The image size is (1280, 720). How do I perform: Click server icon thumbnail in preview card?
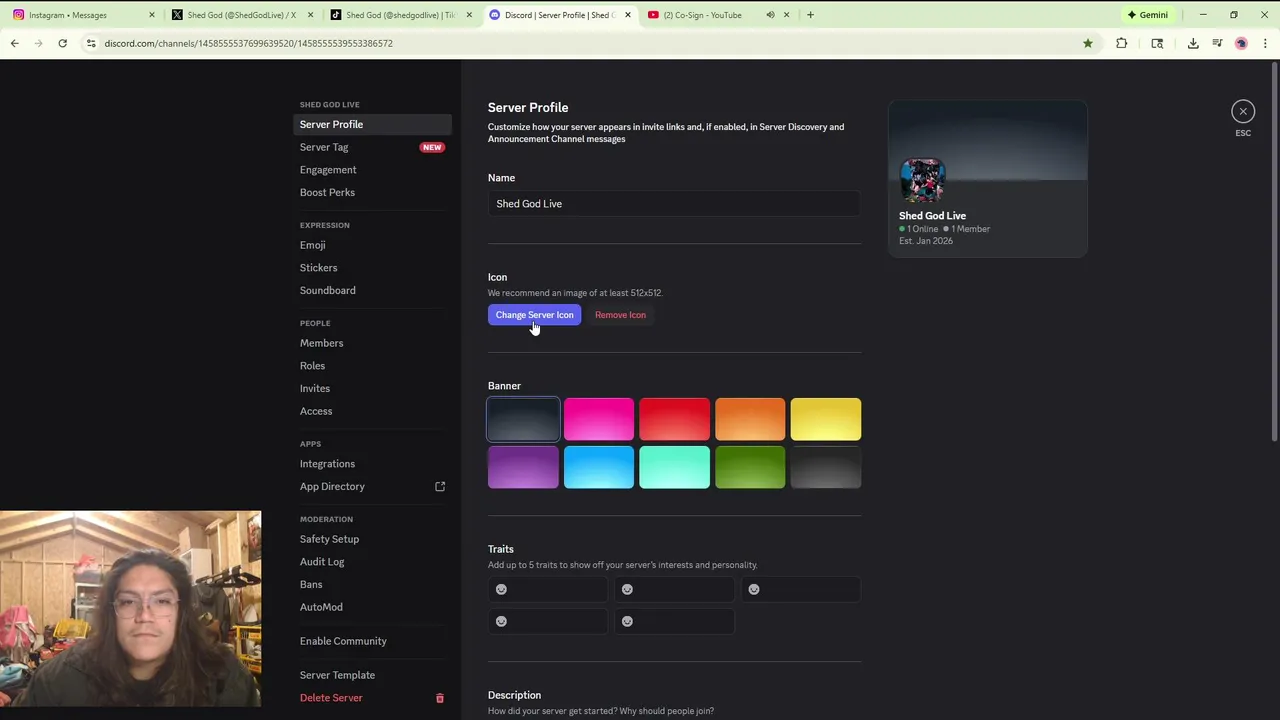pyautogui.click(x=922, y=181)
